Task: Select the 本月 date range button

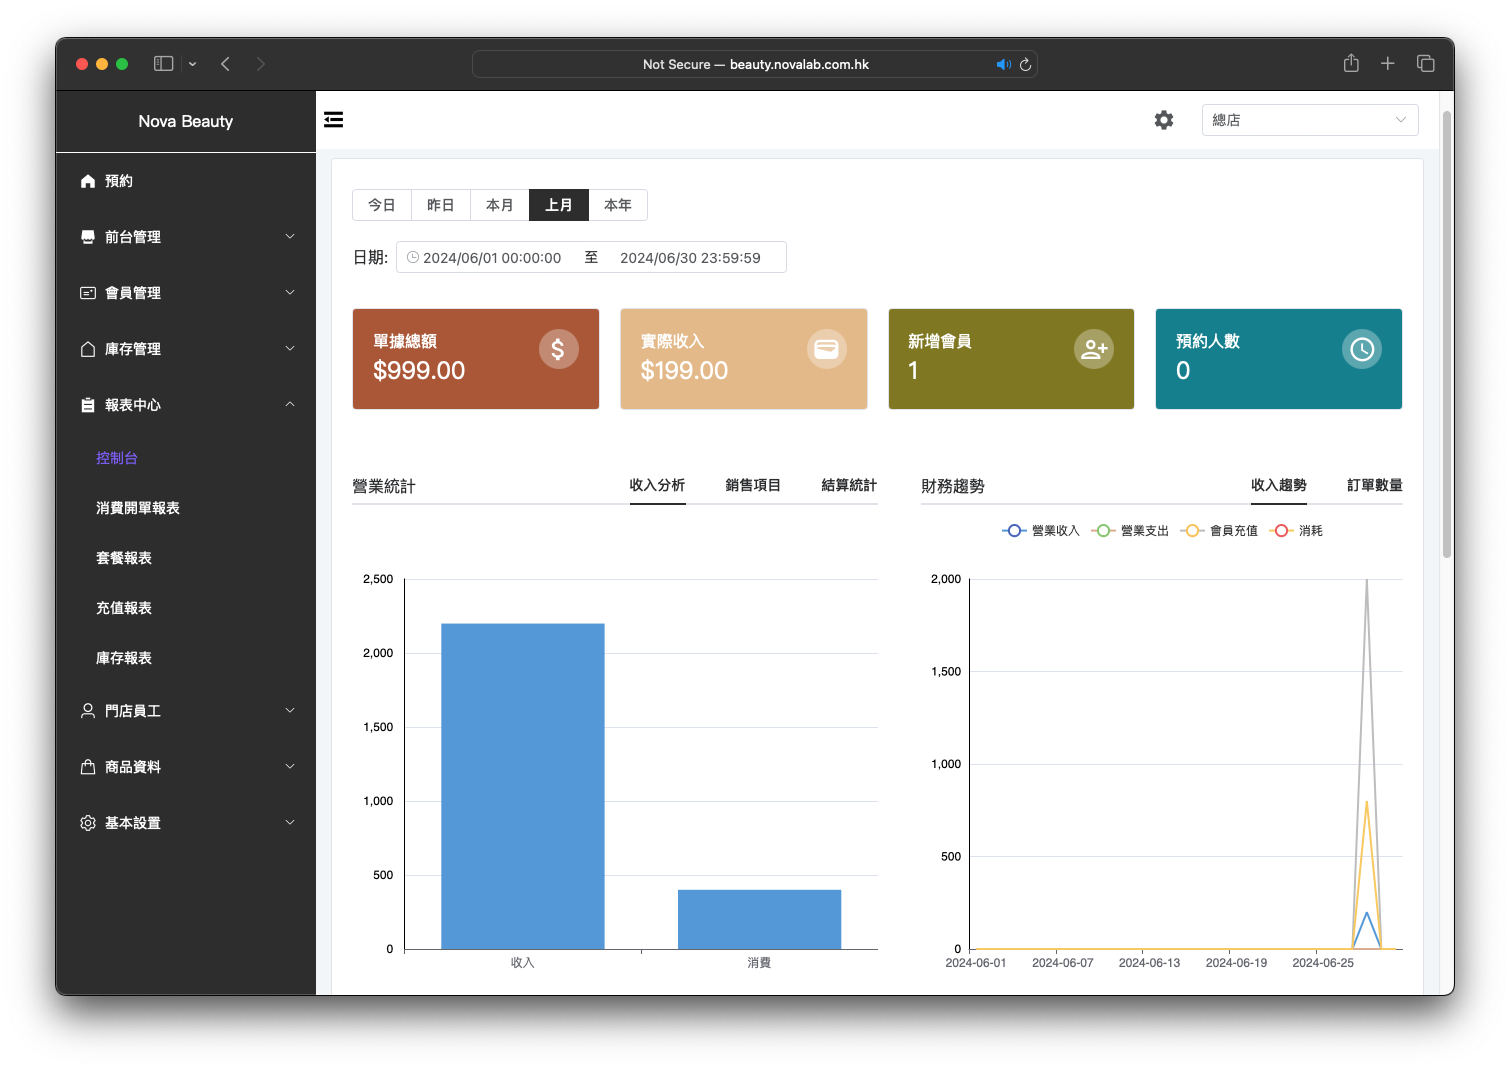Action: tap(500, 205)
